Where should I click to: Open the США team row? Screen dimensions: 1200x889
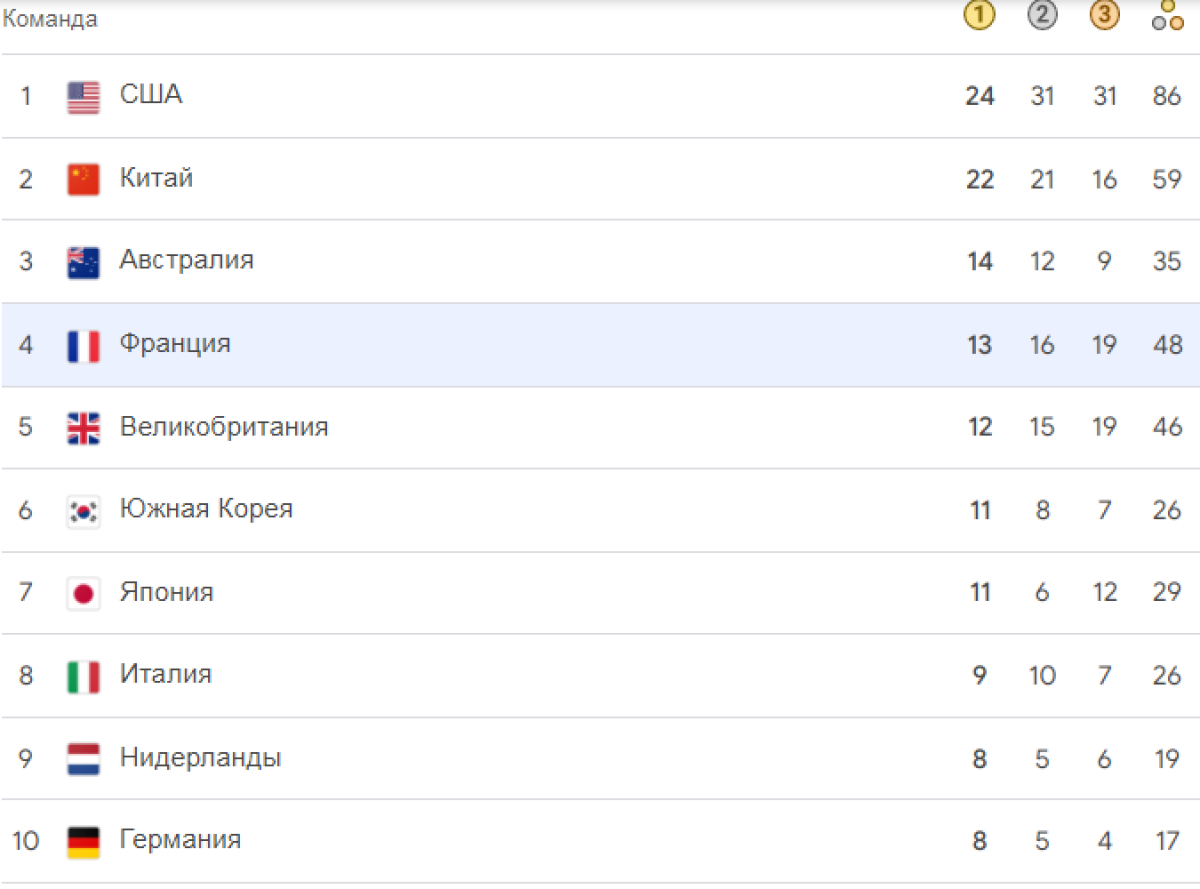click(600, 96)
